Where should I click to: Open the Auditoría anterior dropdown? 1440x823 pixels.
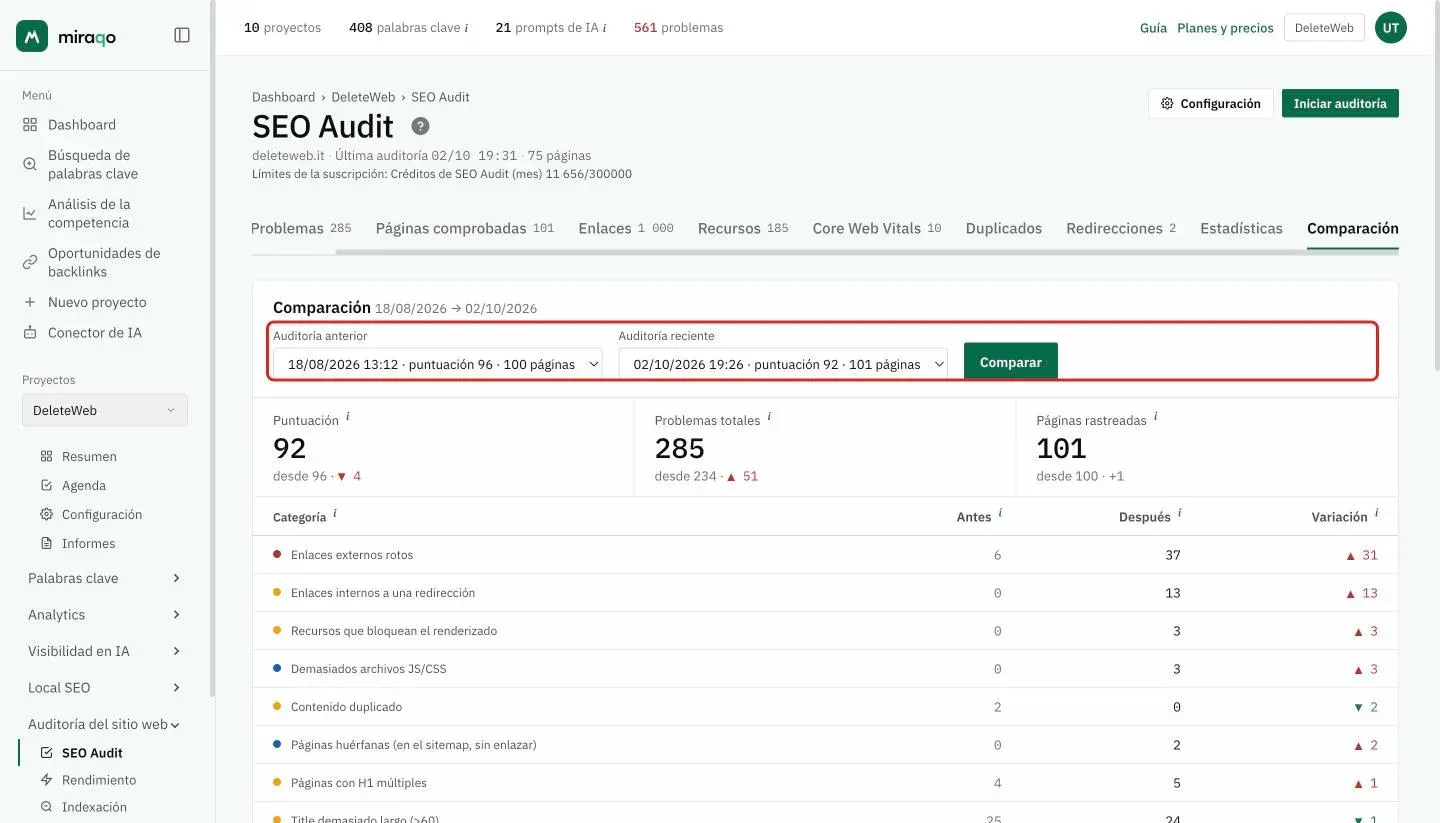(x=438, y=365)
